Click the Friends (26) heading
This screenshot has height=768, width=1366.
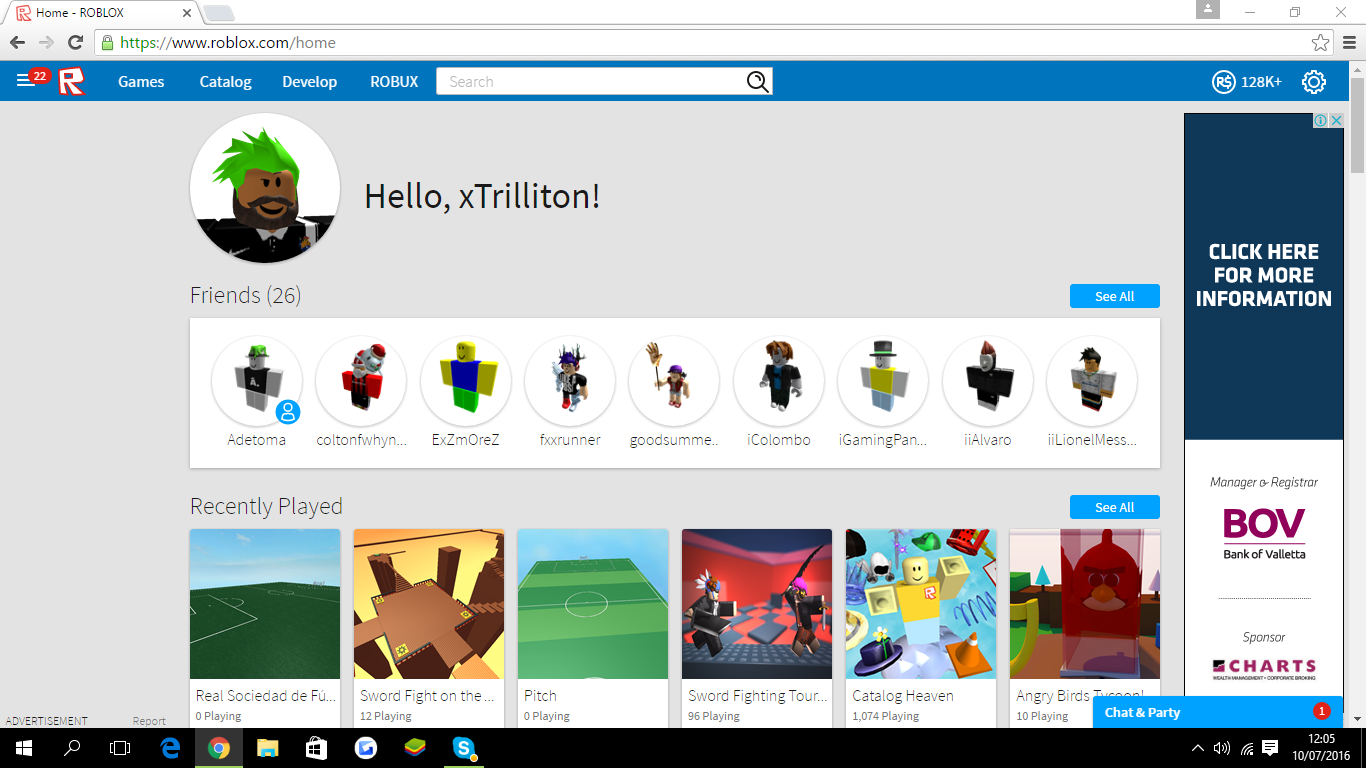pyautogui.click(x=245, y=295)
